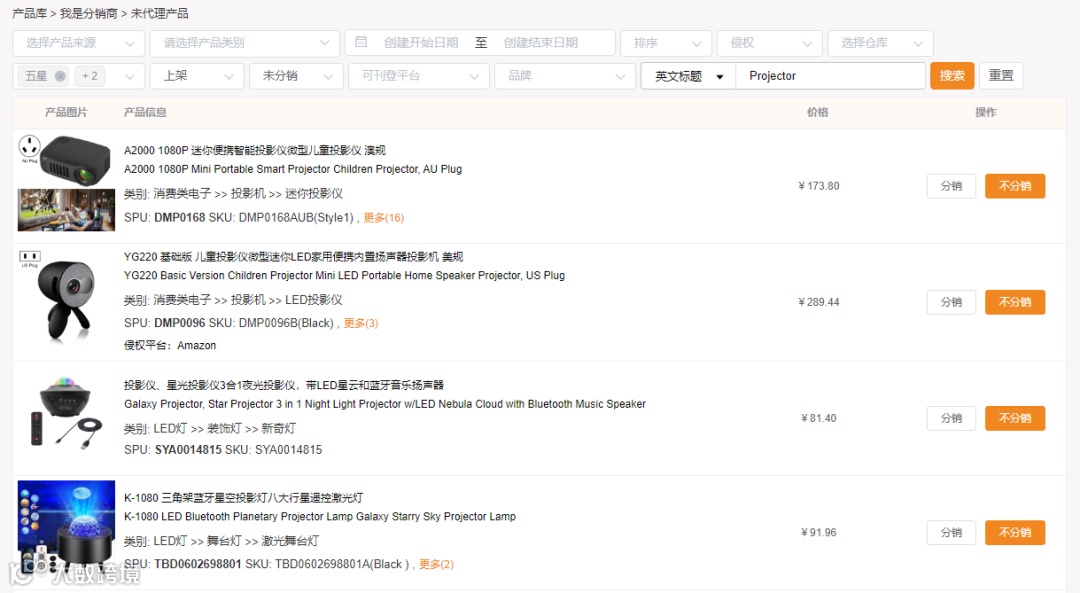Click category path LED灯 >> 装饰灯 >> 新奇灯

224,428
